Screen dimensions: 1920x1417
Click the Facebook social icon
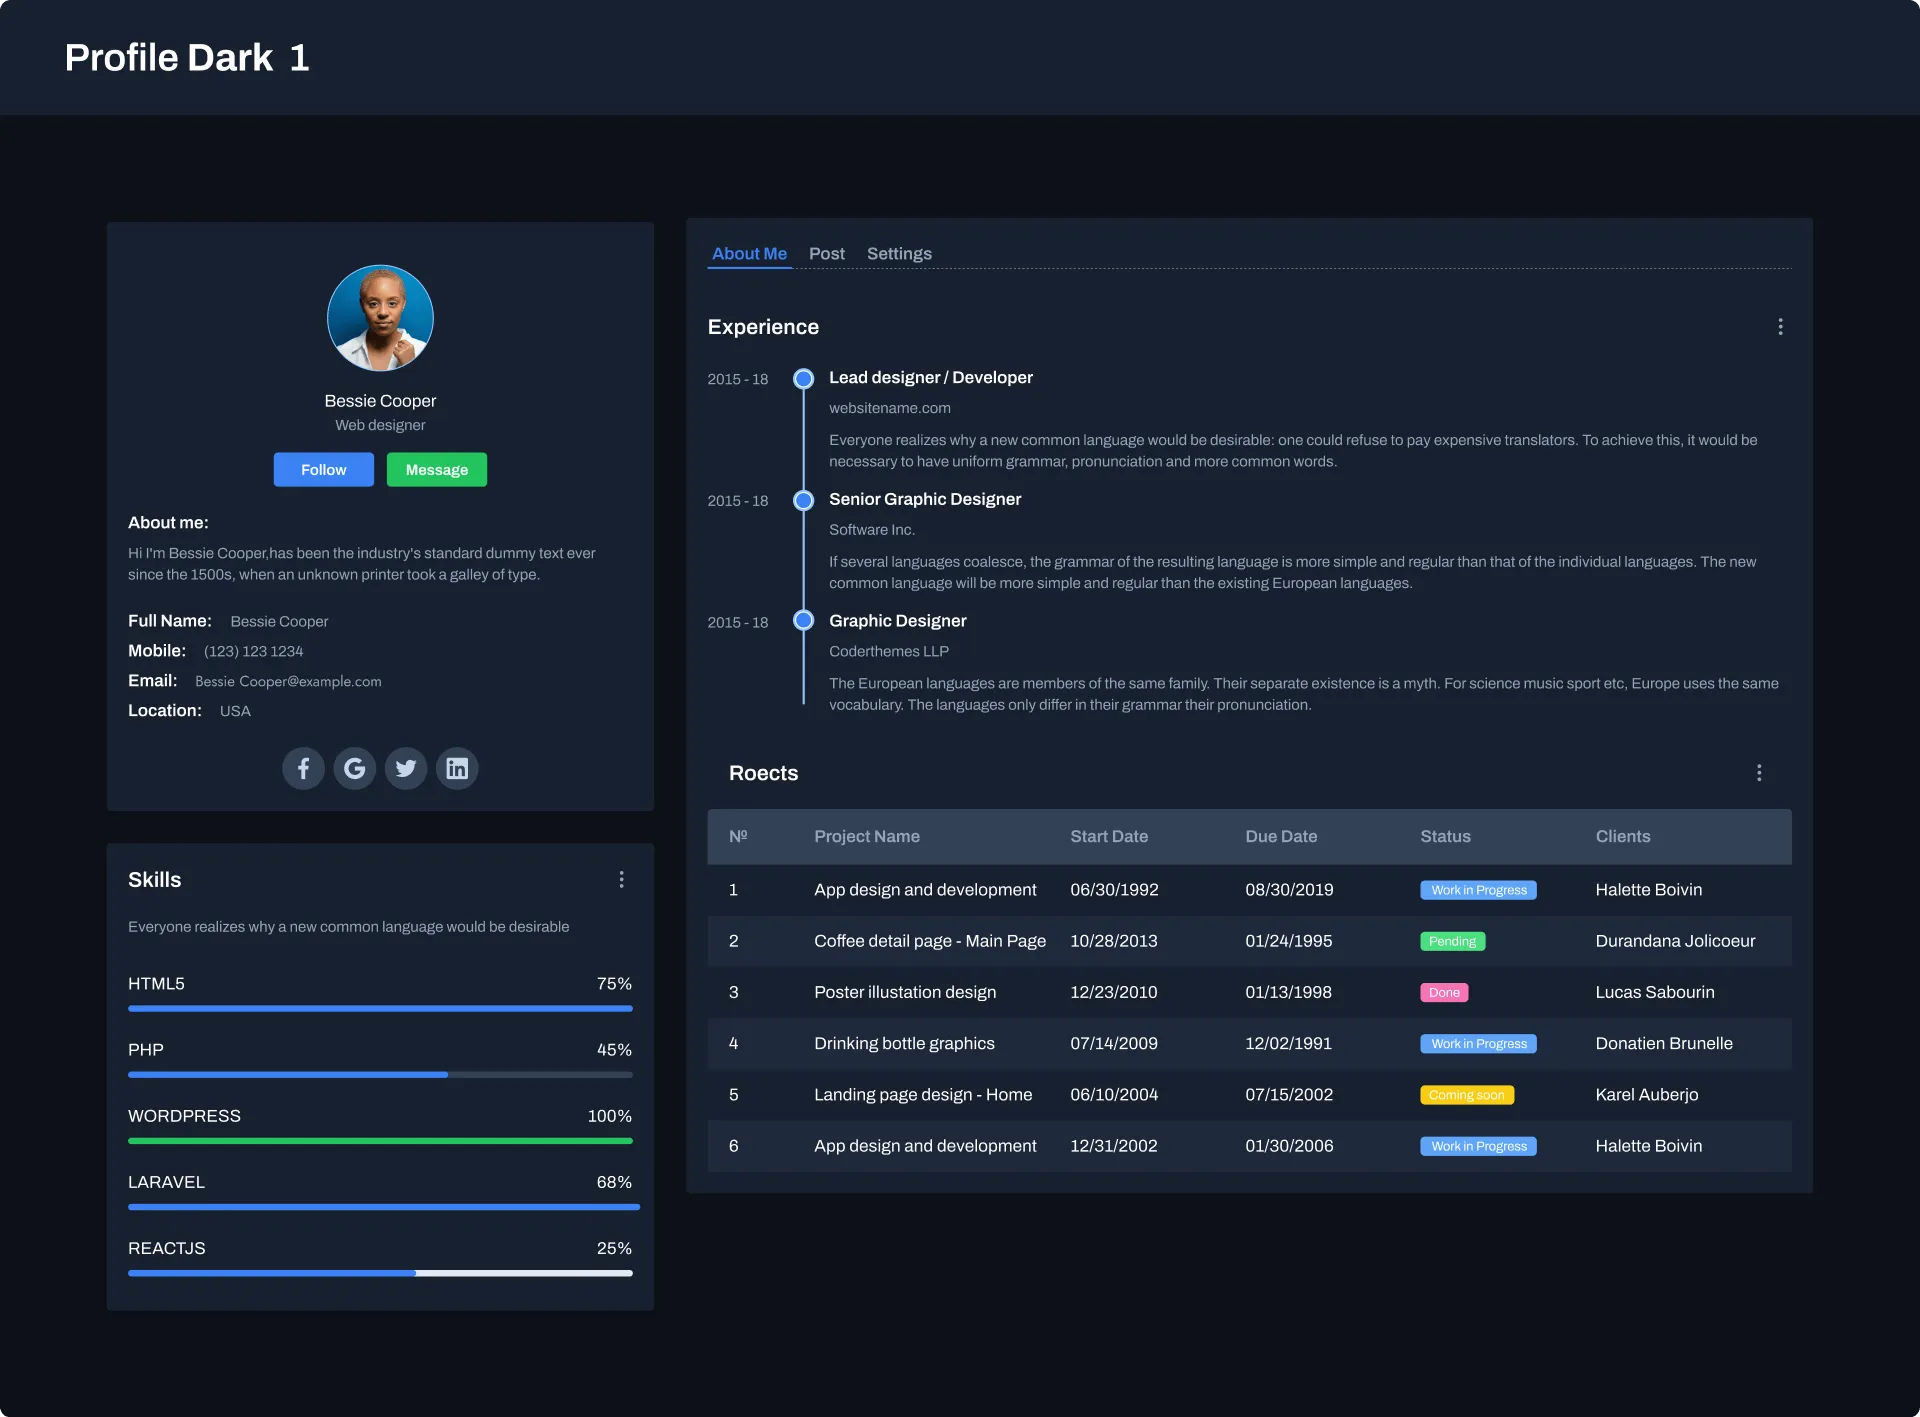point(303,768)
